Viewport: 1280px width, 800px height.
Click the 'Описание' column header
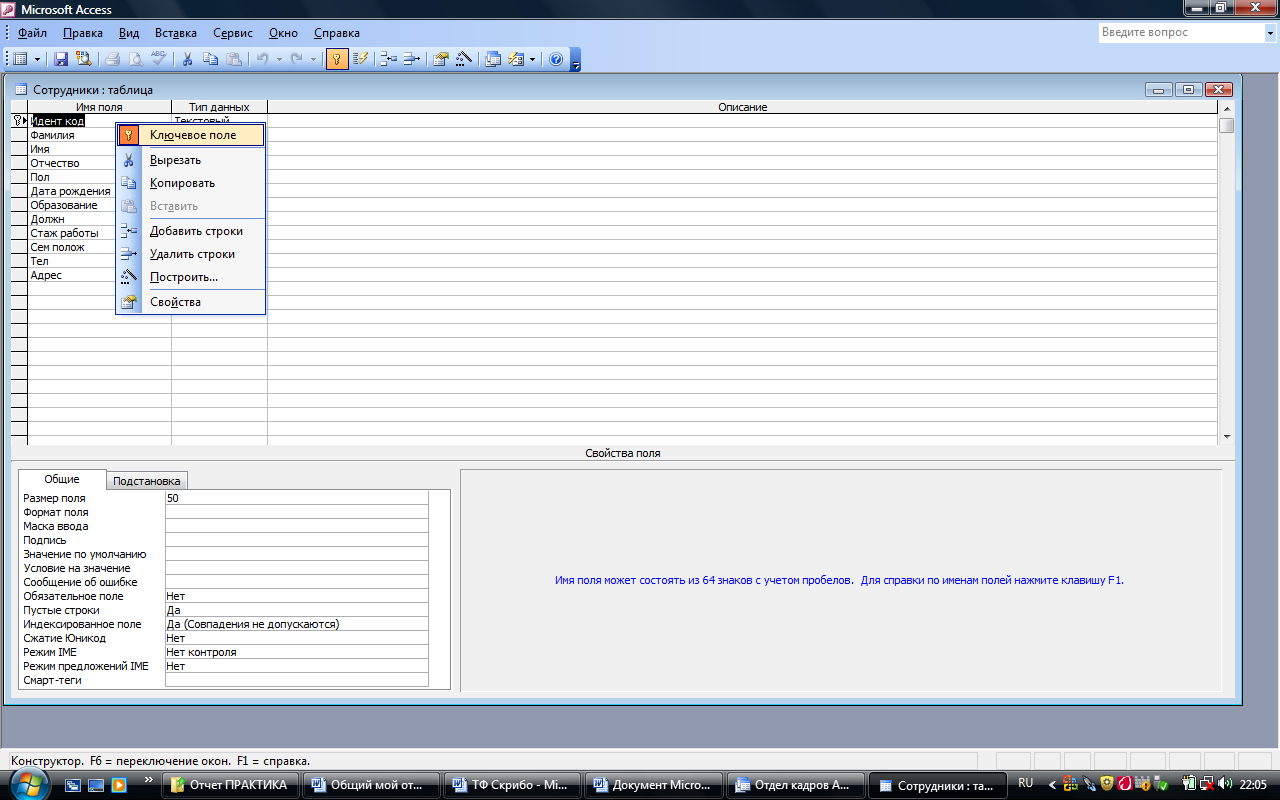[x=743, y=107]
